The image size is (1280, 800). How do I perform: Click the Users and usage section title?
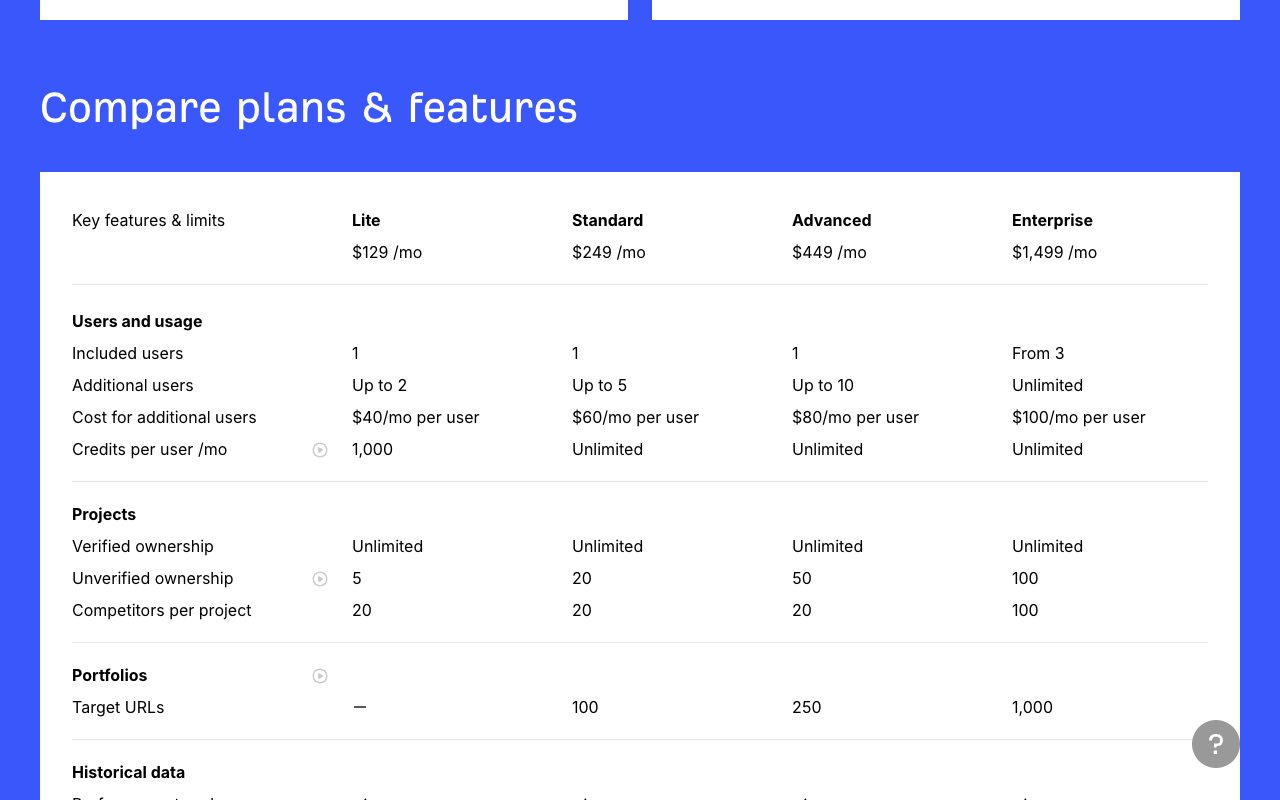pyautogui.click(x=137, y=321)
